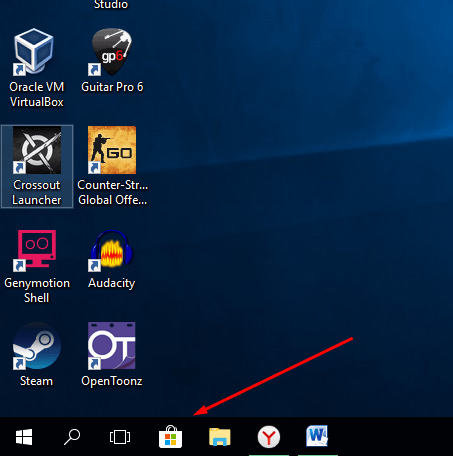453x456 pixels.
Task: Click the "Oracle VM VirtualBox" label text
Action: 37,94
